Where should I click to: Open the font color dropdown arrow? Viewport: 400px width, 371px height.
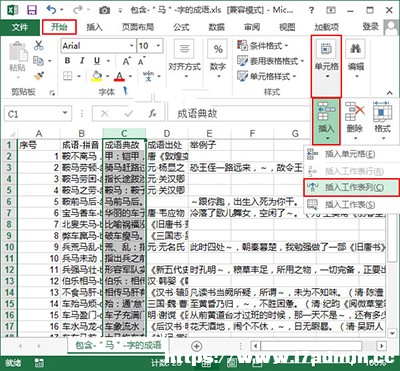(130, 76)
